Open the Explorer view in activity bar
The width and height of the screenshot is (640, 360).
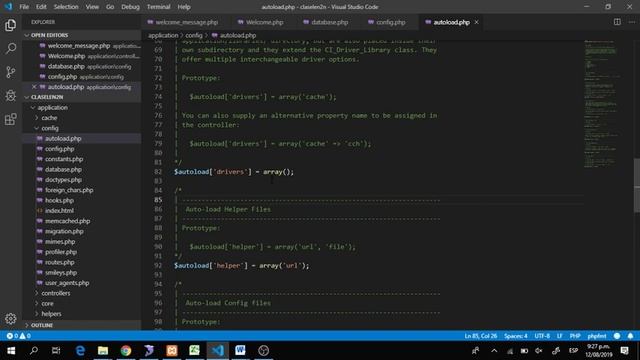[11, 25]
